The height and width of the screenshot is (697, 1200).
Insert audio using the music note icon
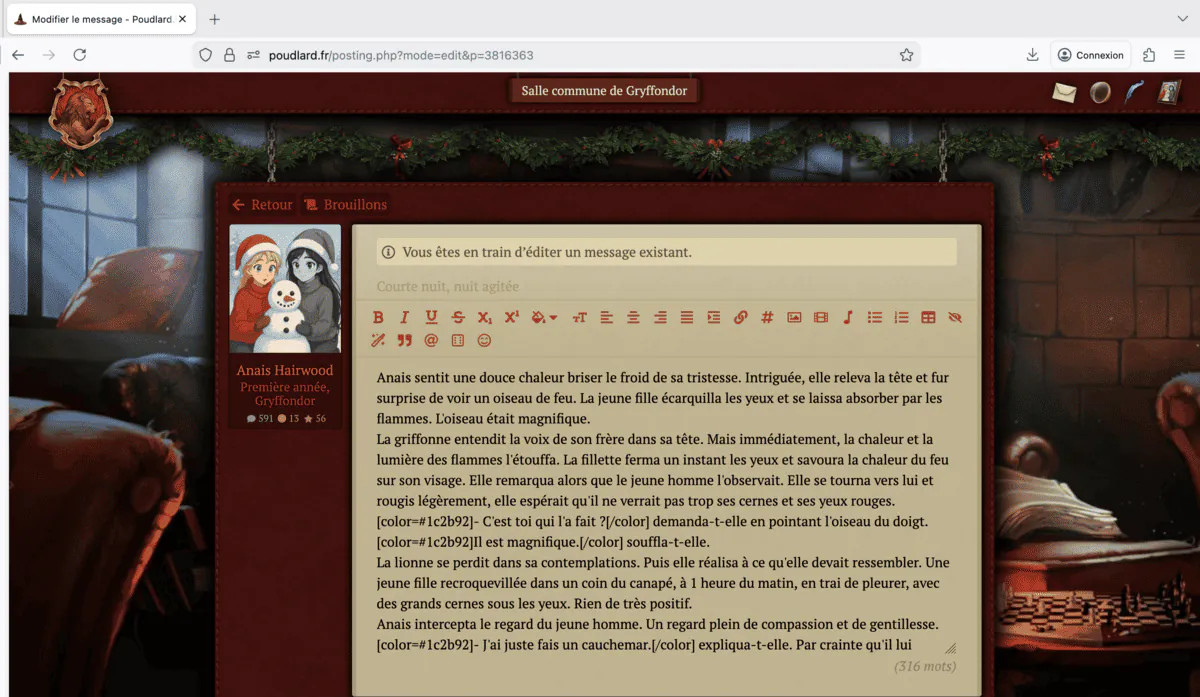click(x=848, y=317)
